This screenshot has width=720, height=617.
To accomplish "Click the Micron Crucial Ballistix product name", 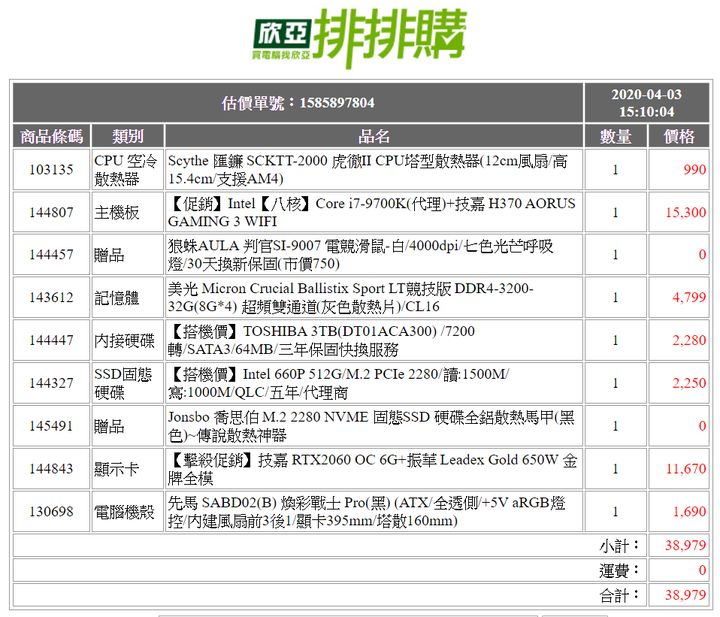I will (x=350, y=297).
